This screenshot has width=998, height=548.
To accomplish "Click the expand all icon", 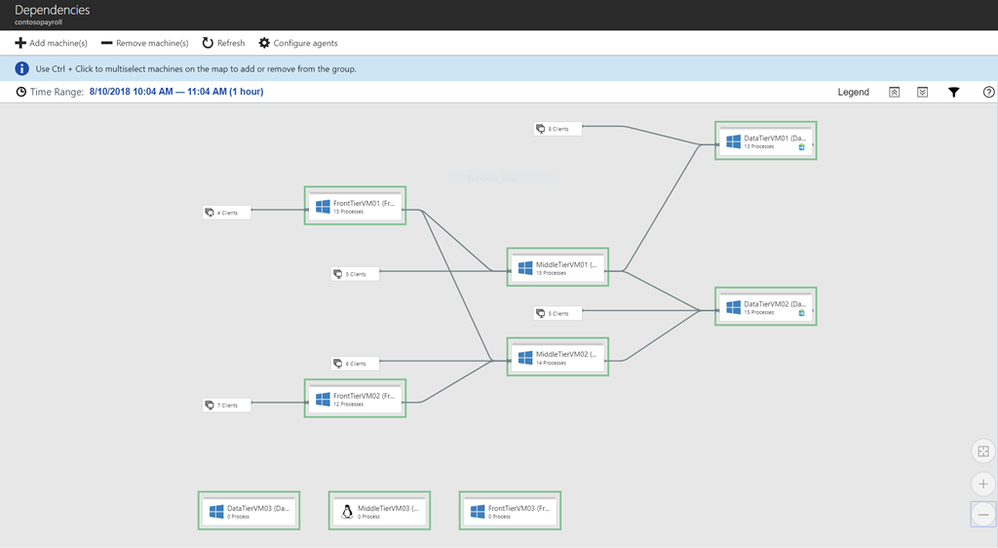I will tap(922, 92).
